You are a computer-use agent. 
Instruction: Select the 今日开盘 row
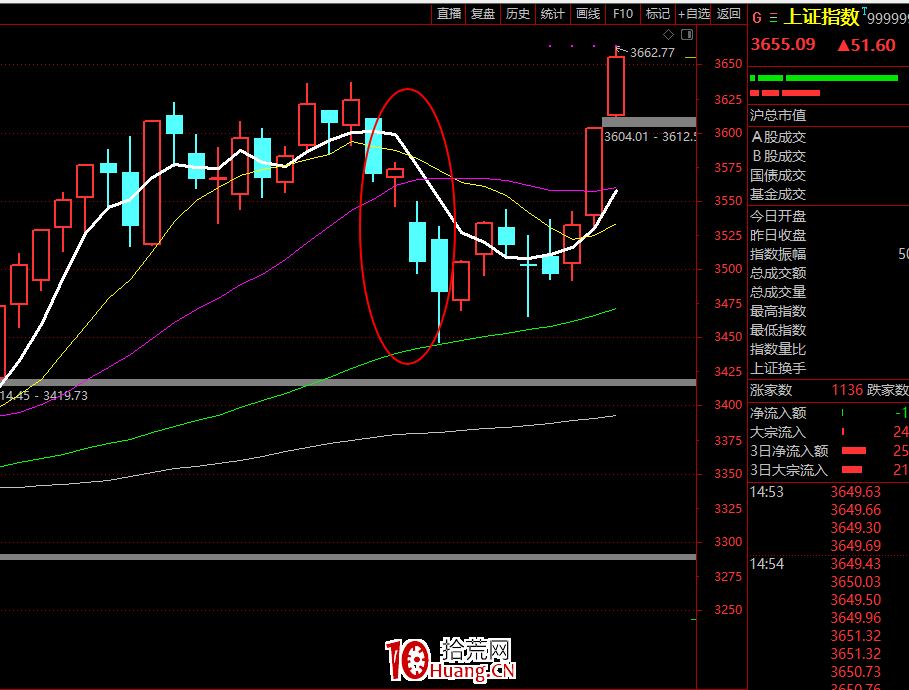829,216
